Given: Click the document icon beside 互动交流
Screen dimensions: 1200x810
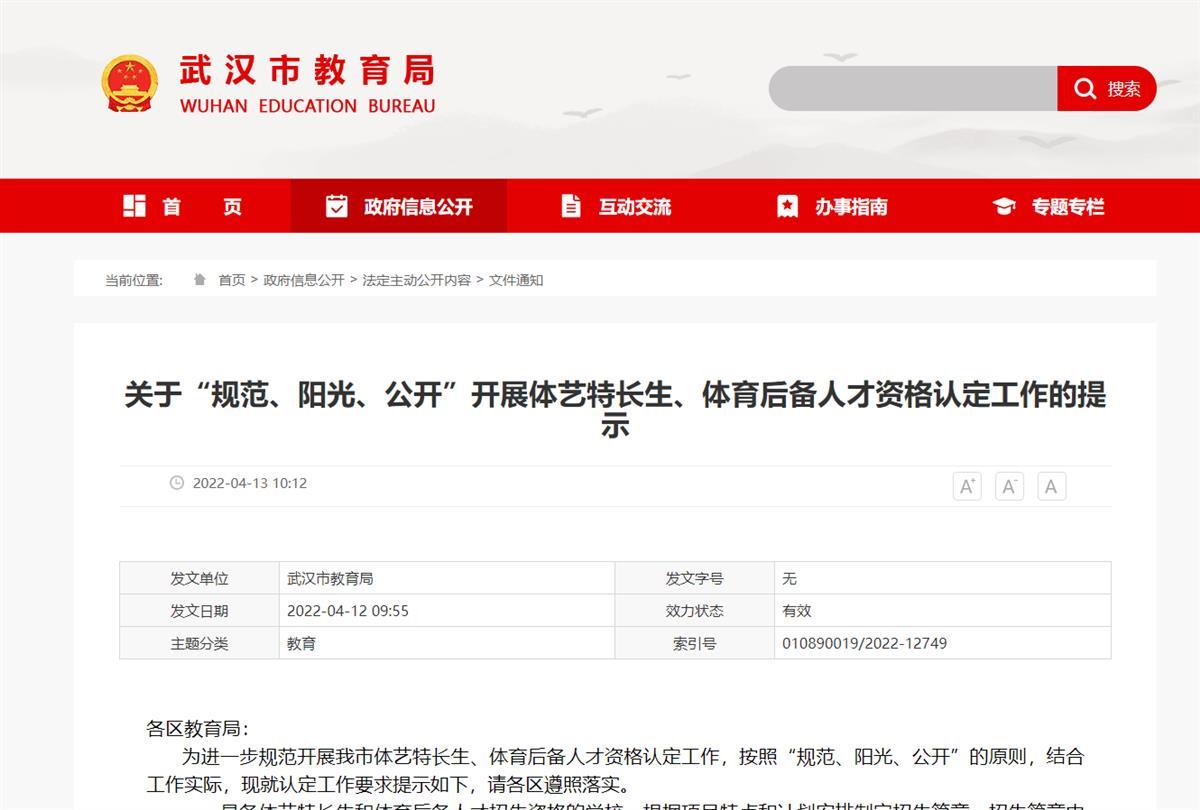Looking at the screenshot, I should coord(571,206).
